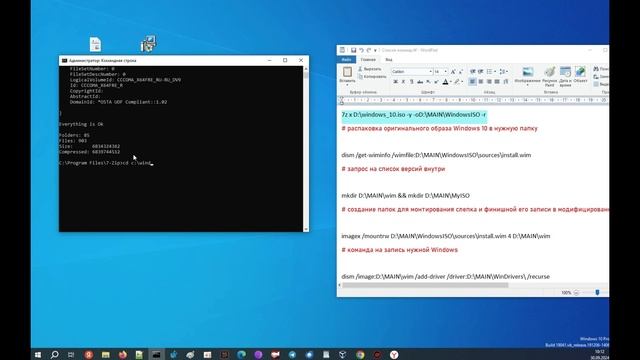The image size is (640, 360).
Task: Align text left in WordPad
Action: [472, 82]
